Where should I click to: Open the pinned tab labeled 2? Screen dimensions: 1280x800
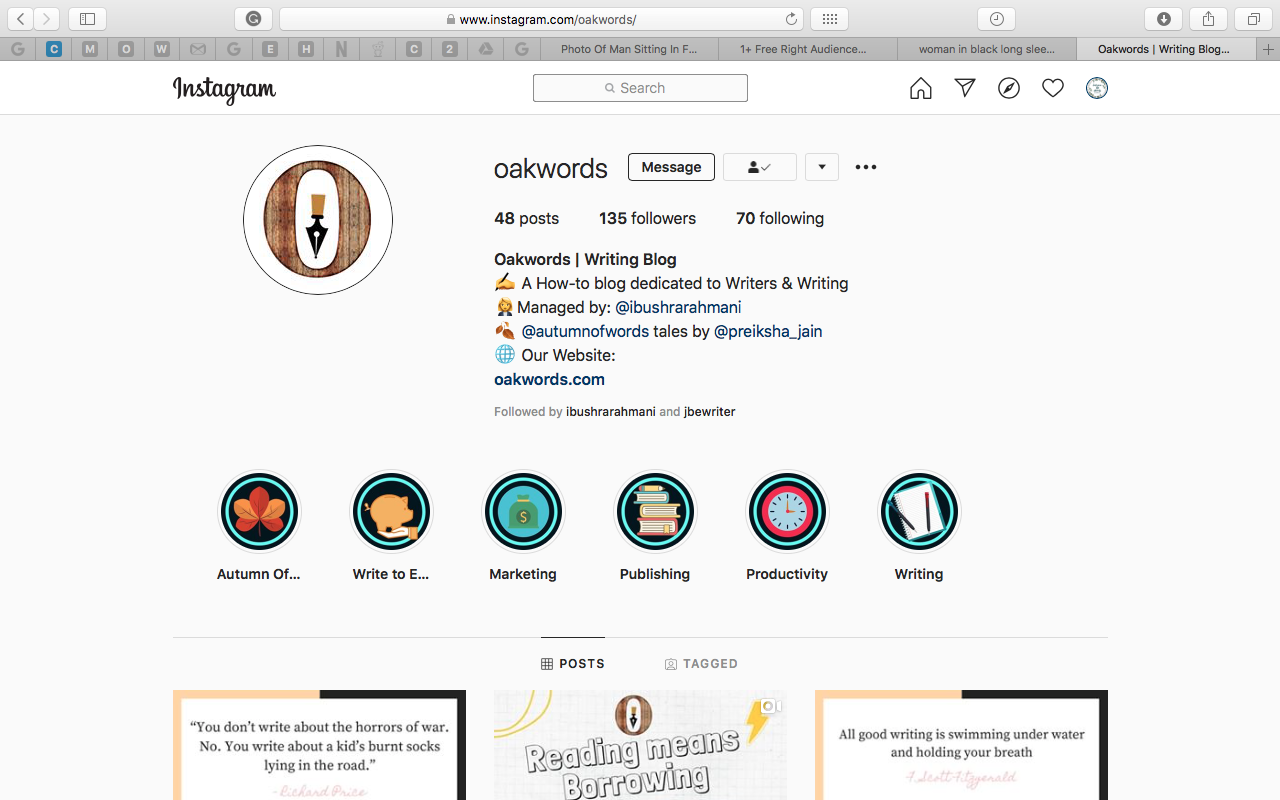coord(450,49)
